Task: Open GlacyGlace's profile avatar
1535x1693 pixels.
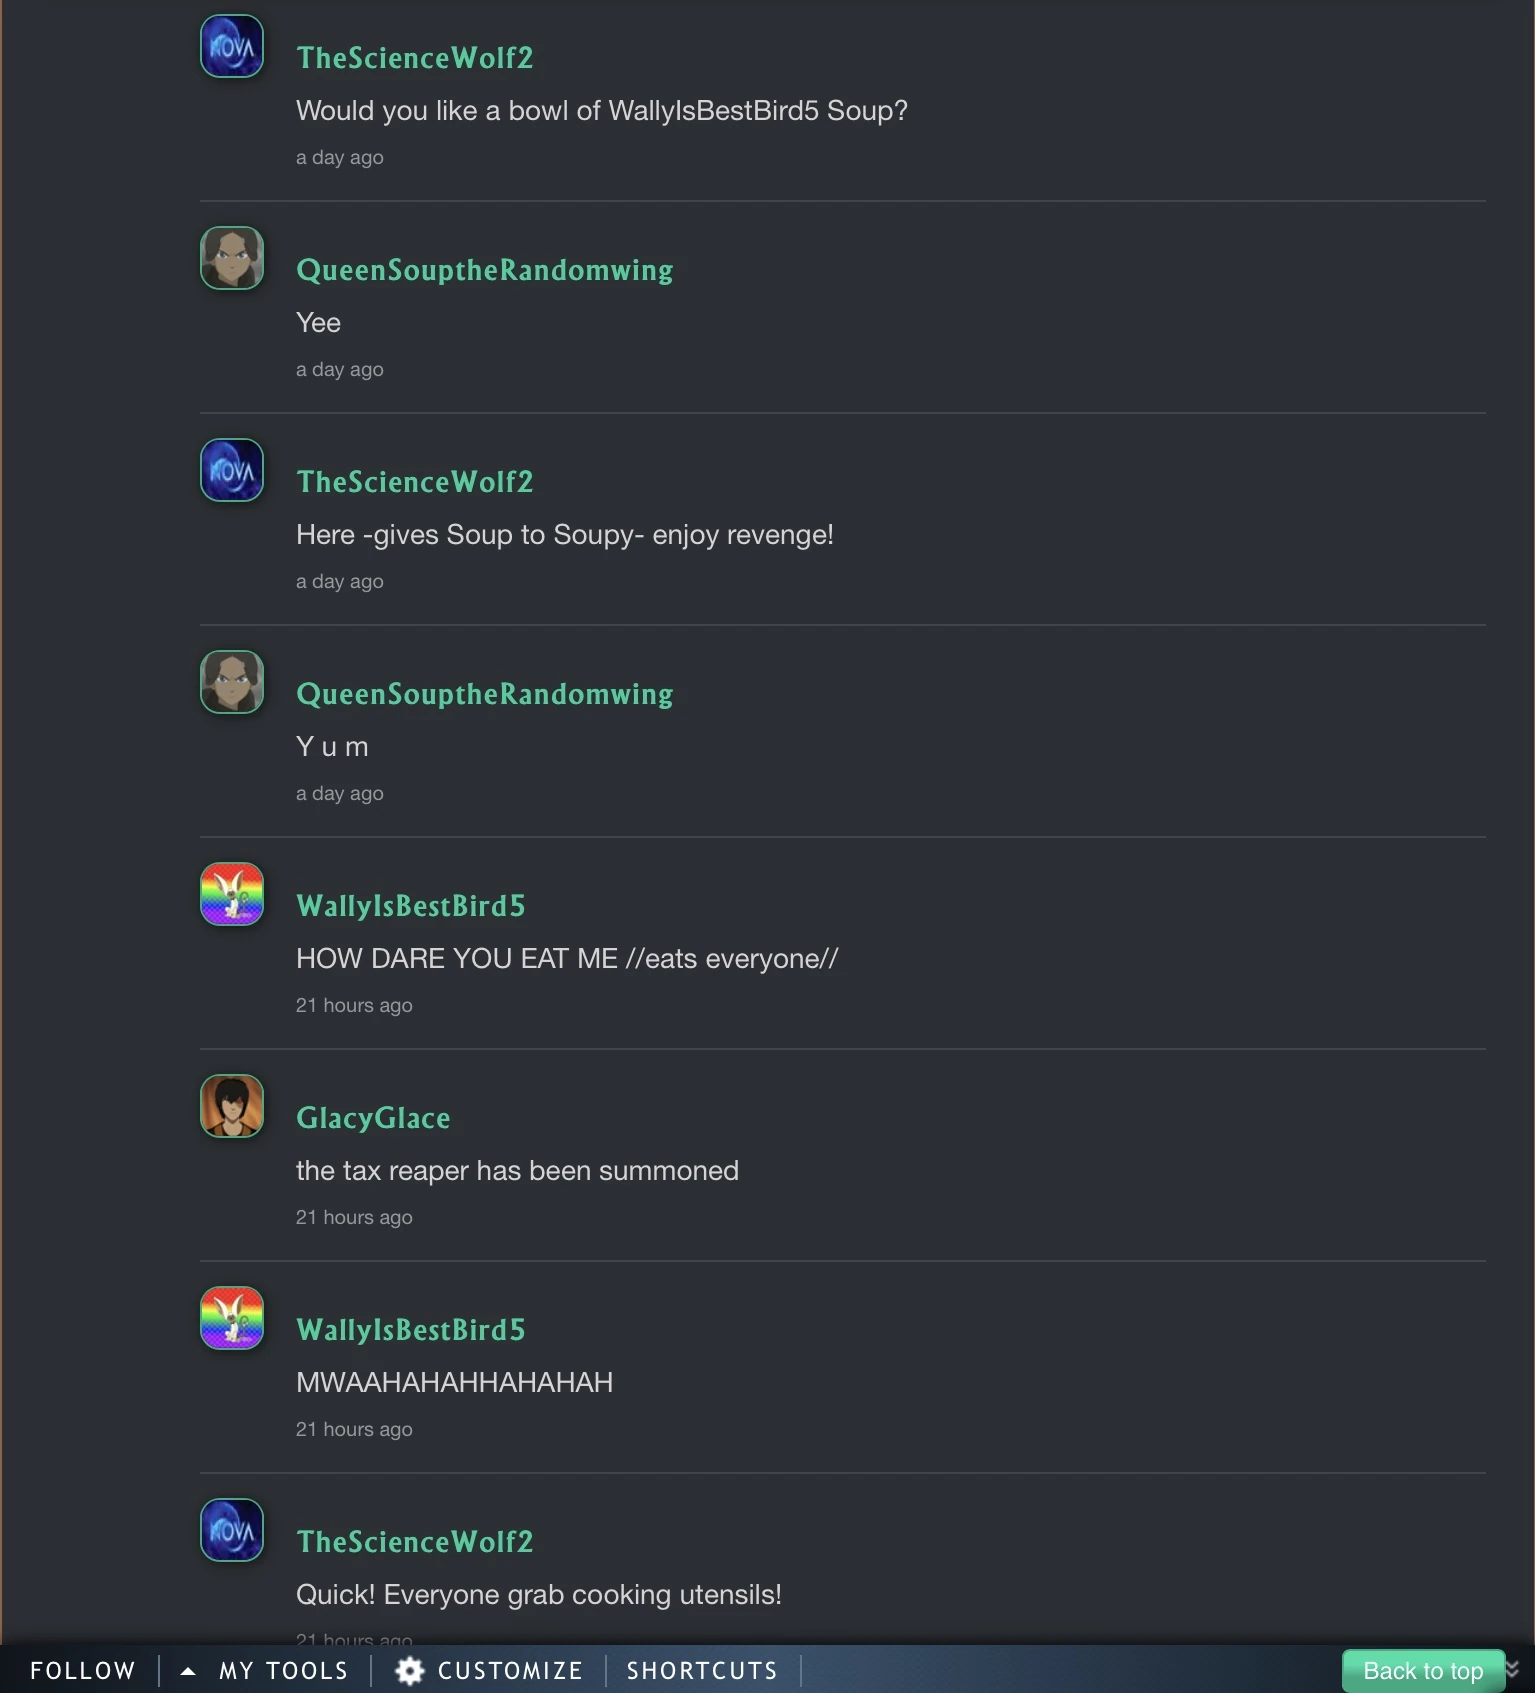Action: click(x=232, y=1106)
